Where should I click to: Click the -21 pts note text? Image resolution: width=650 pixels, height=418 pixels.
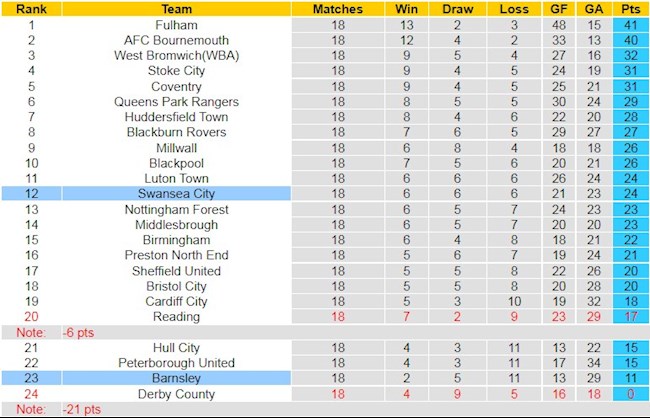pyautogui.click(x=83, y=409)
